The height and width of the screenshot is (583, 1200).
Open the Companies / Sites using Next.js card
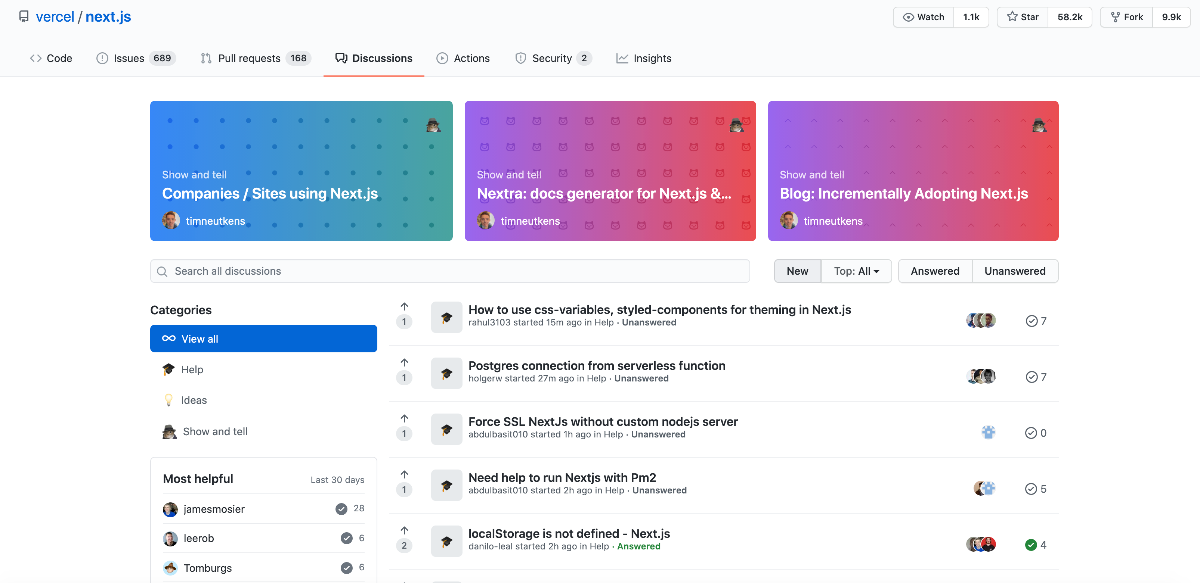(x=301, y=171)
